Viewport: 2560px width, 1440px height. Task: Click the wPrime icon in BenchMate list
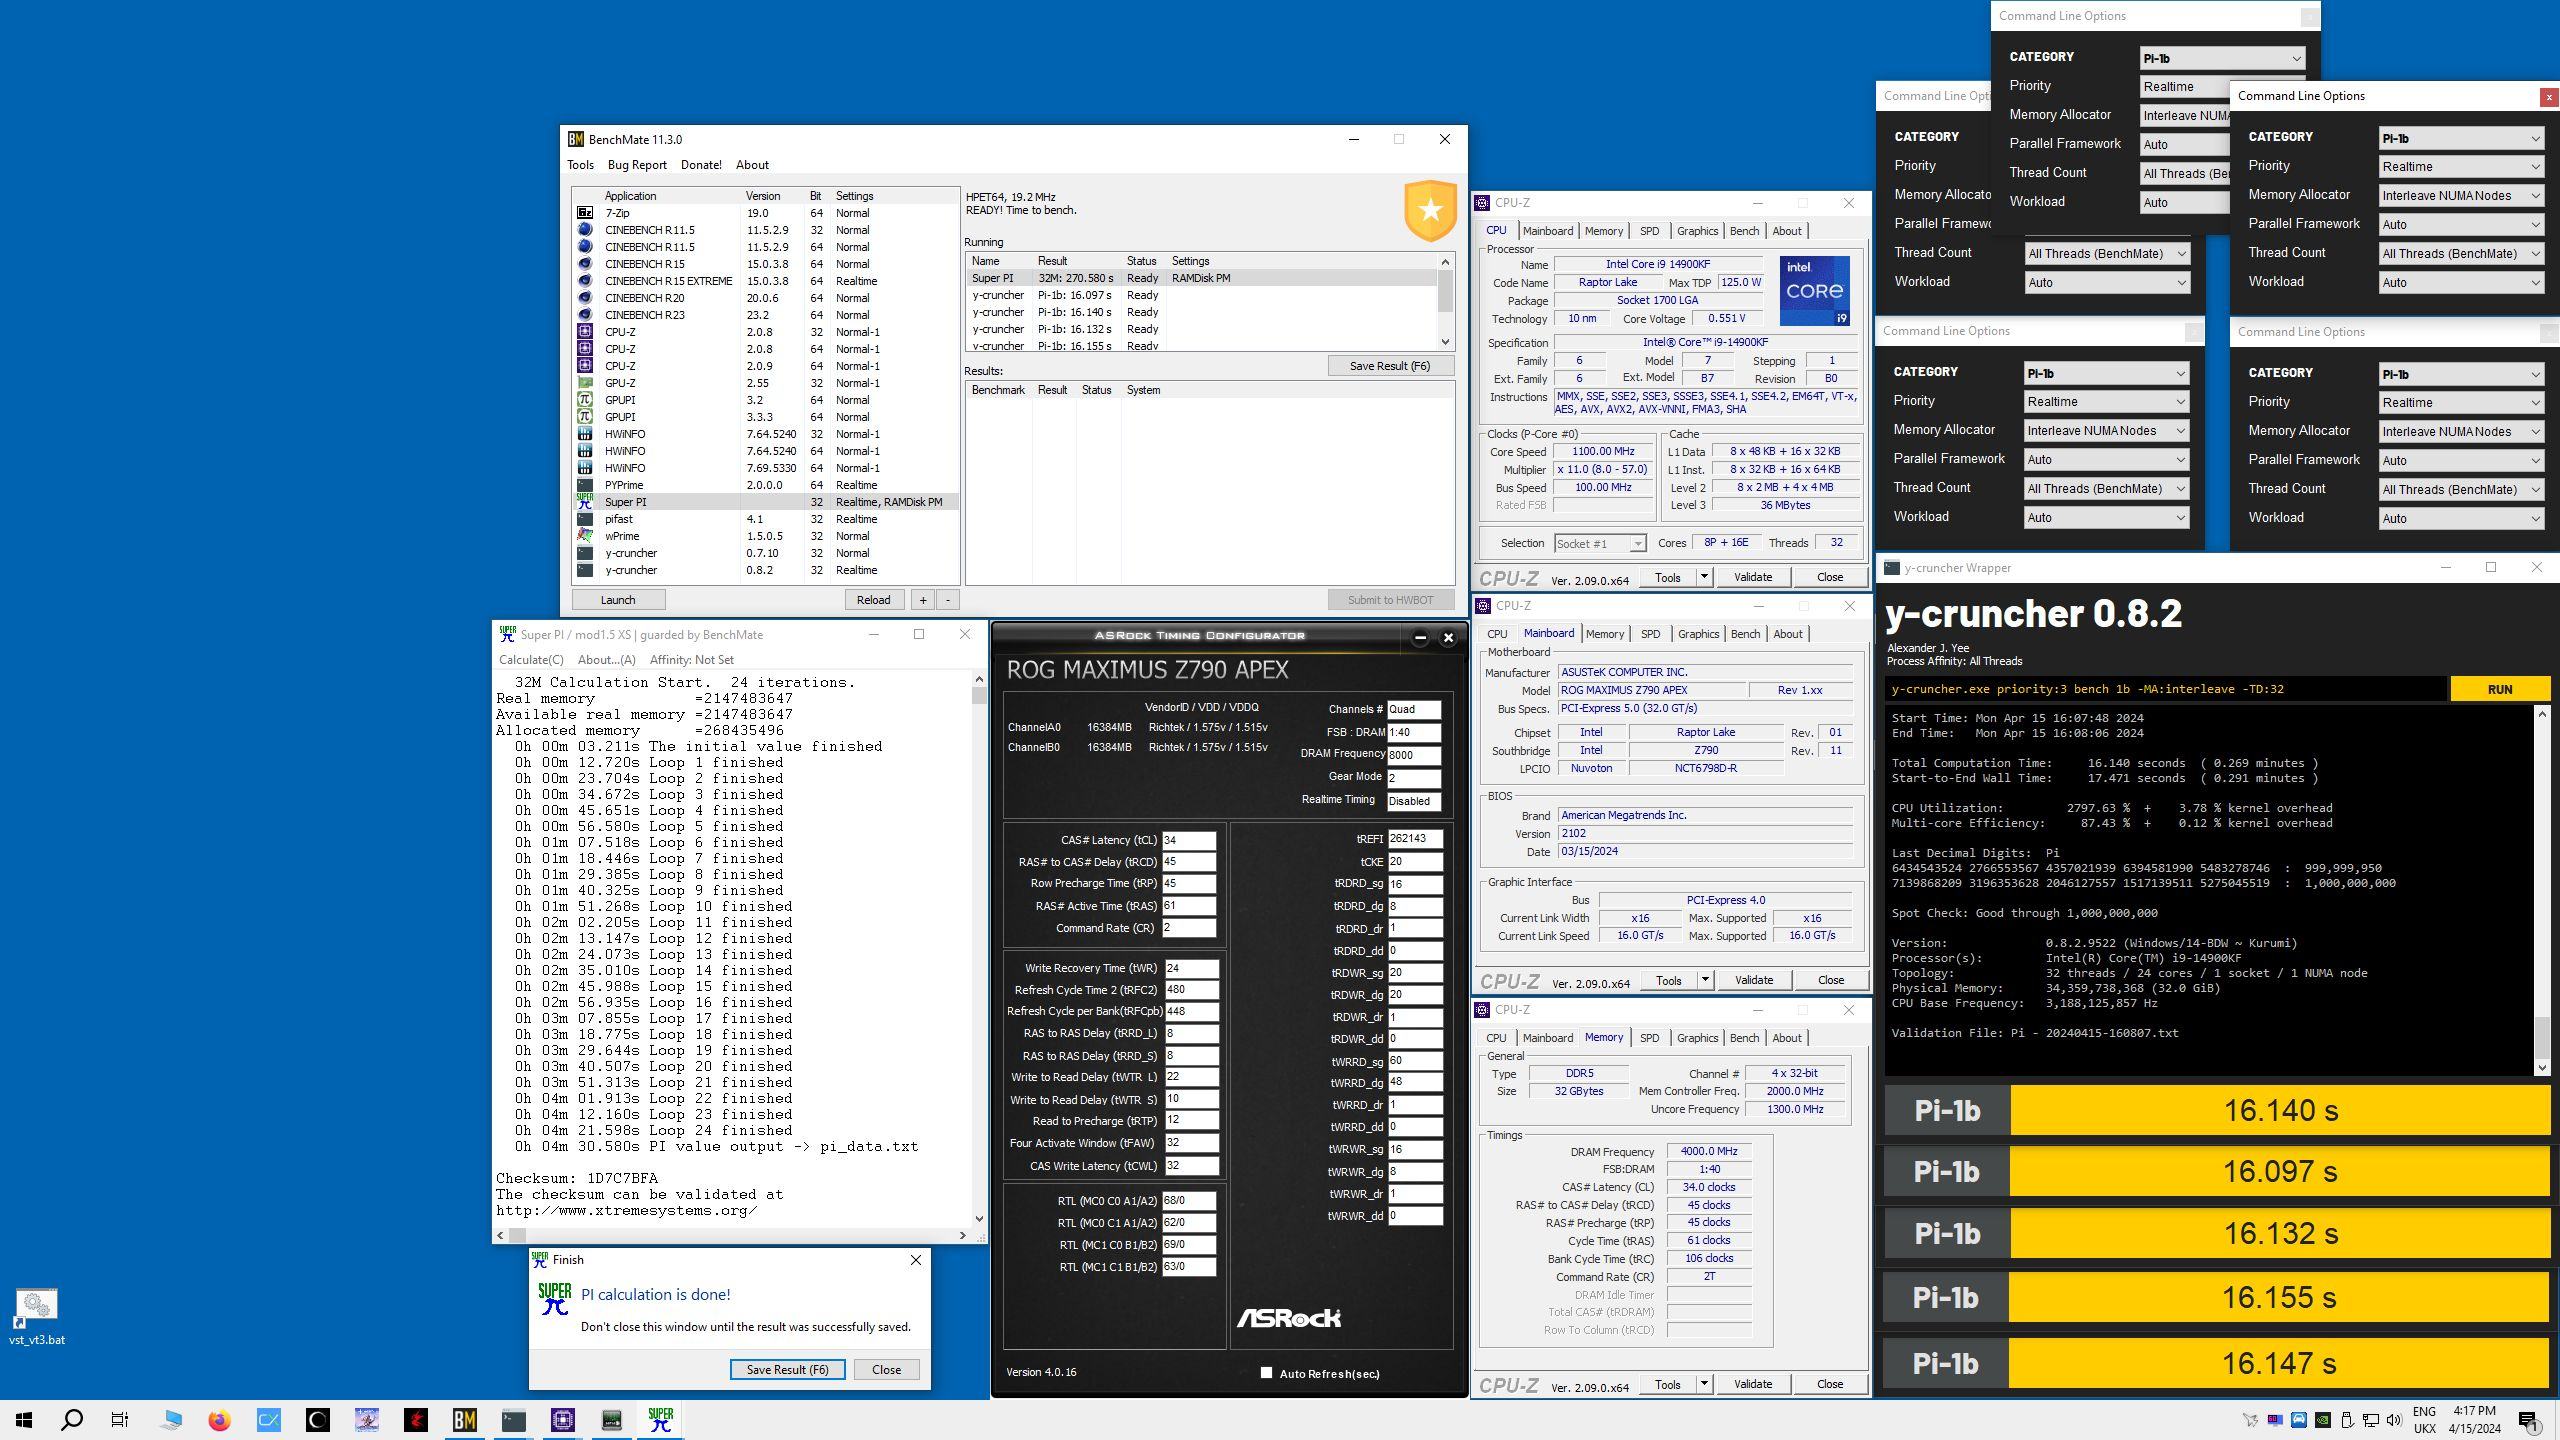[x=585, y=536]
